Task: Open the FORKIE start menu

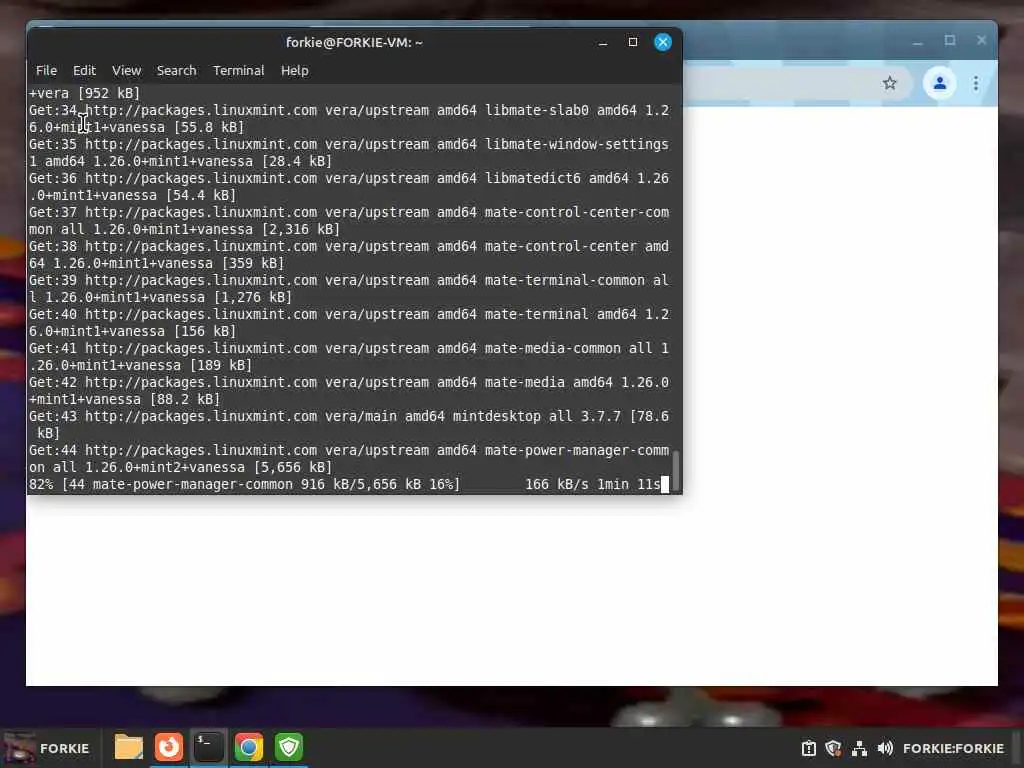Action: click(x=47, y=748)
